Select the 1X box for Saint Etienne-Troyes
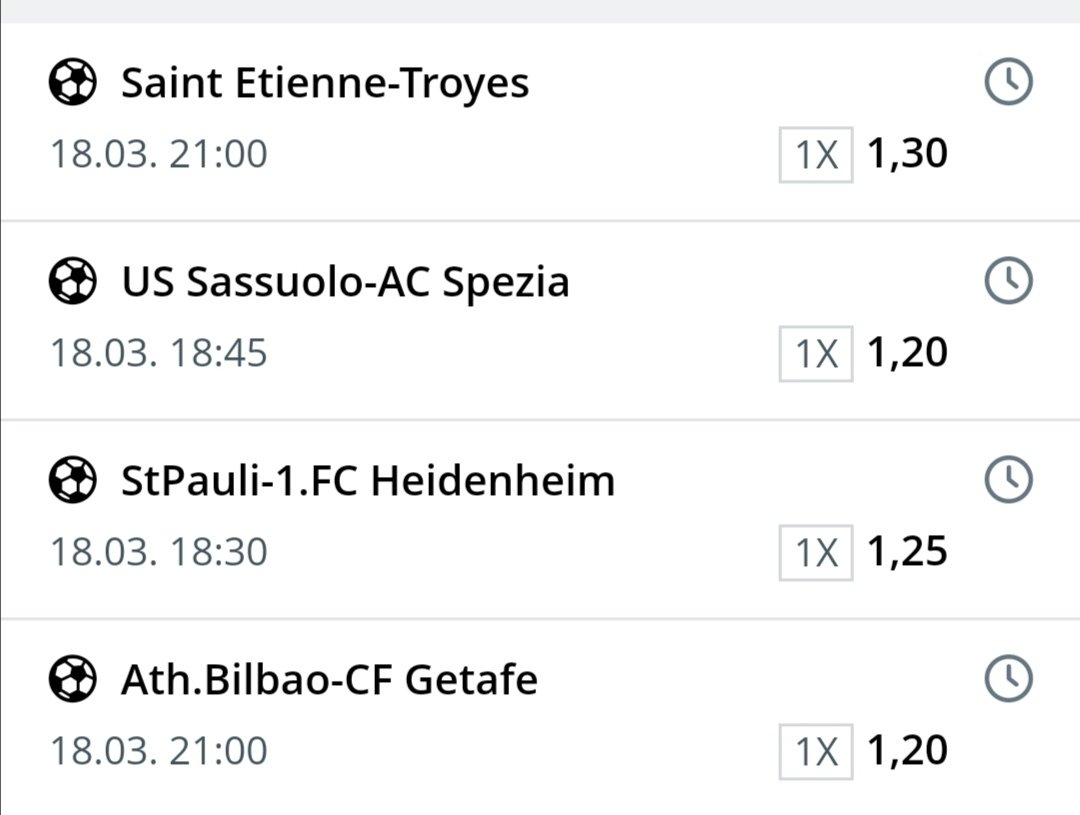This screenshot has width=1080, height=815. click(x=816, y=155)
